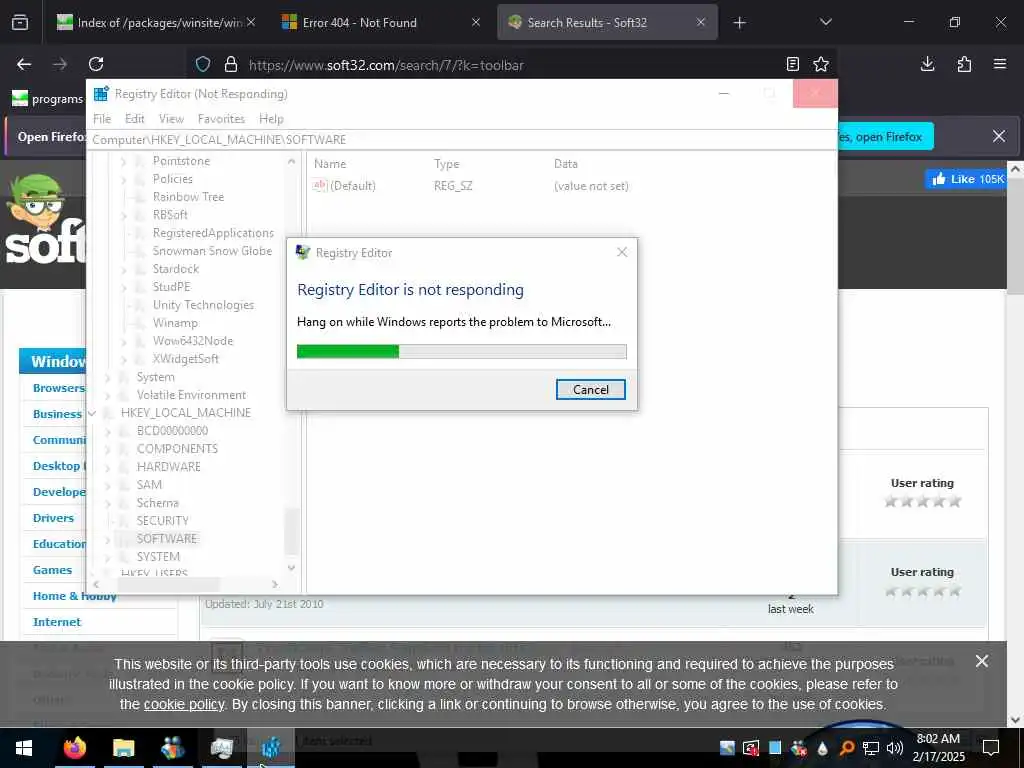Expand the Policies registry key
This screenshot has height=768, width=1024.
point(124,179)
